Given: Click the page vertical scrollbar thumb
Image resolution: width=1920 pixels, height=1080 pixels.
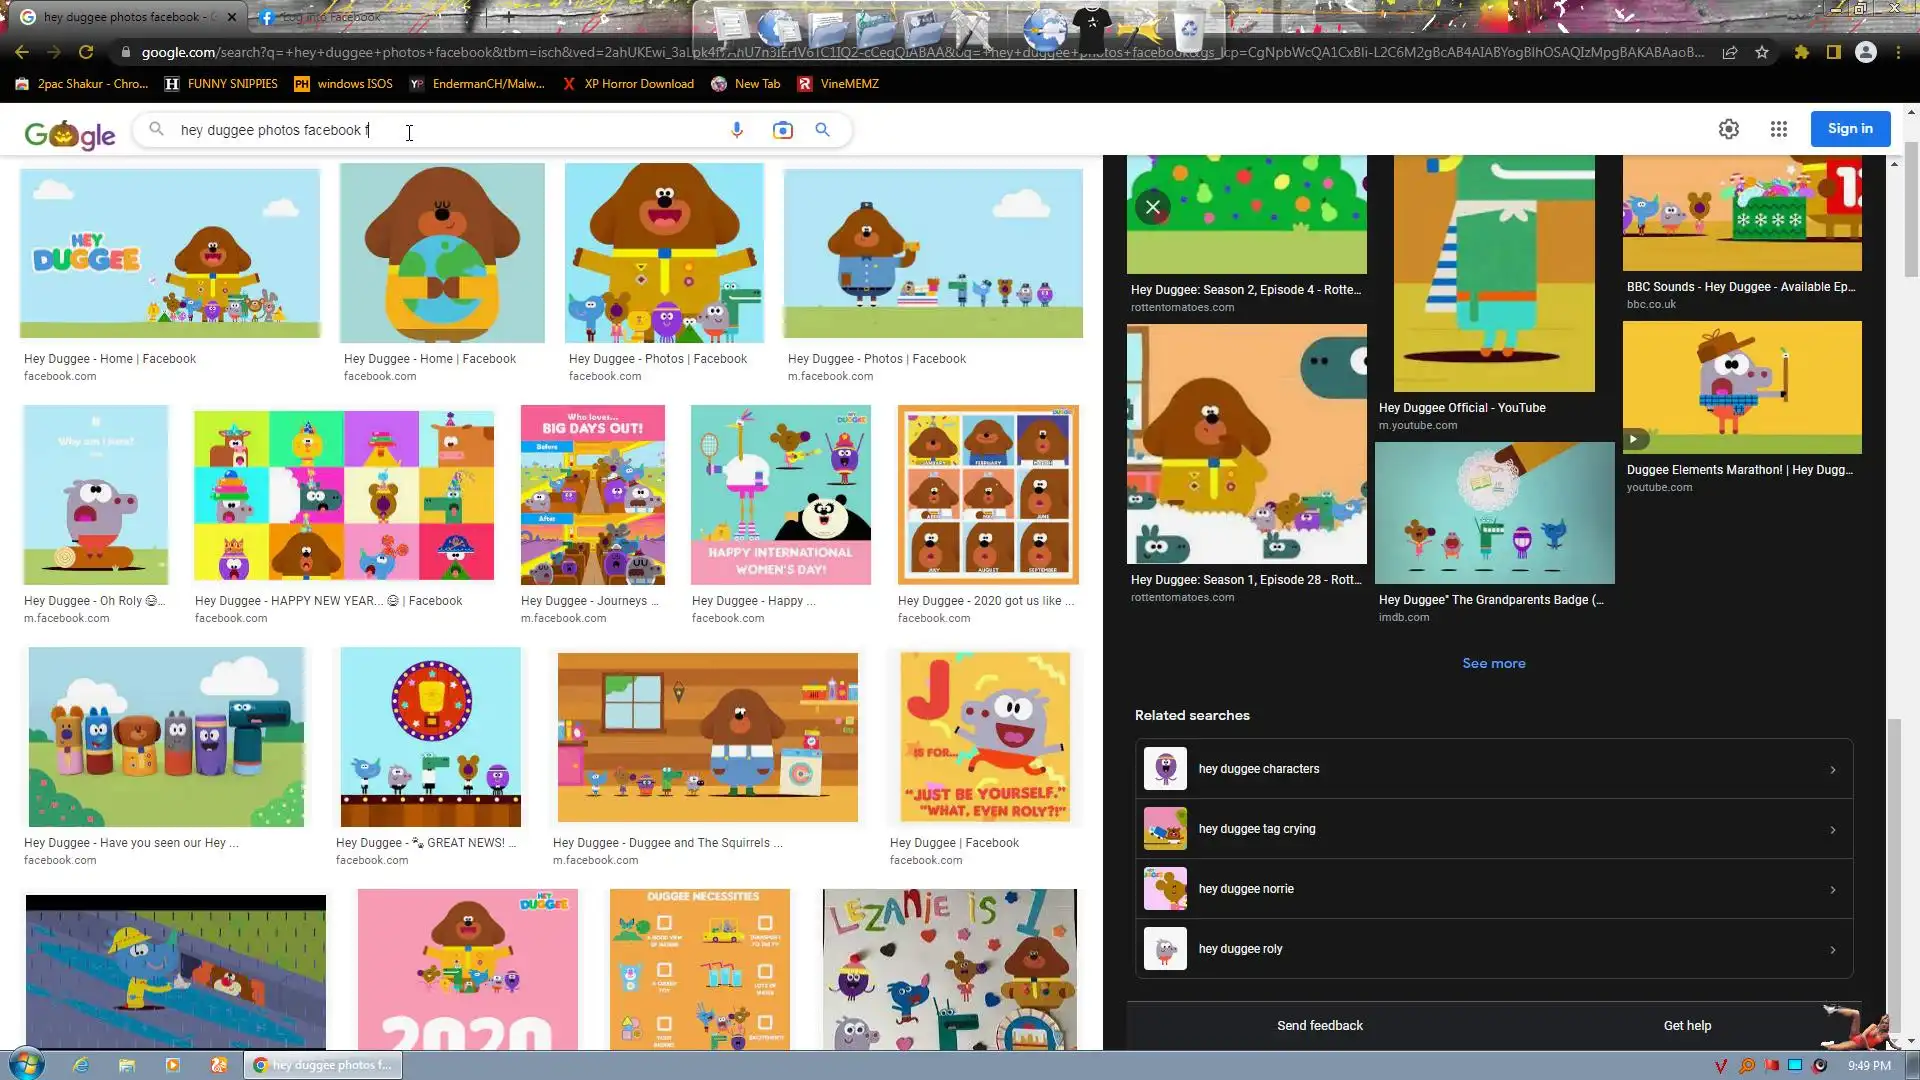Looking at the screenshot, I should pyautogui.click(x=1911, y=210).
